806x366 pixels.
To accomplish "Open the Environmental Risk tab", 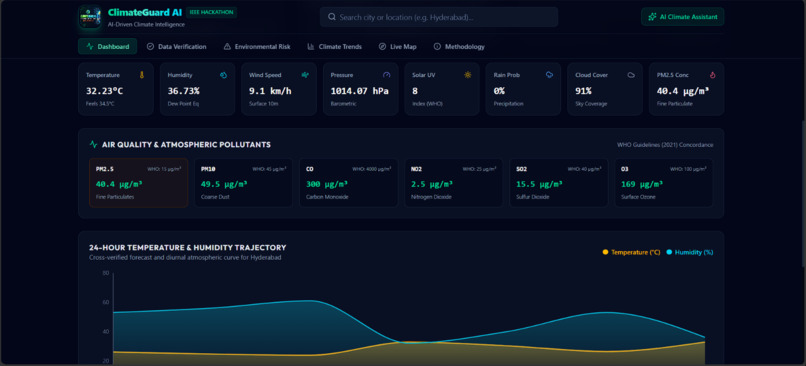I will pyautogui.click(x=257, y=46).
